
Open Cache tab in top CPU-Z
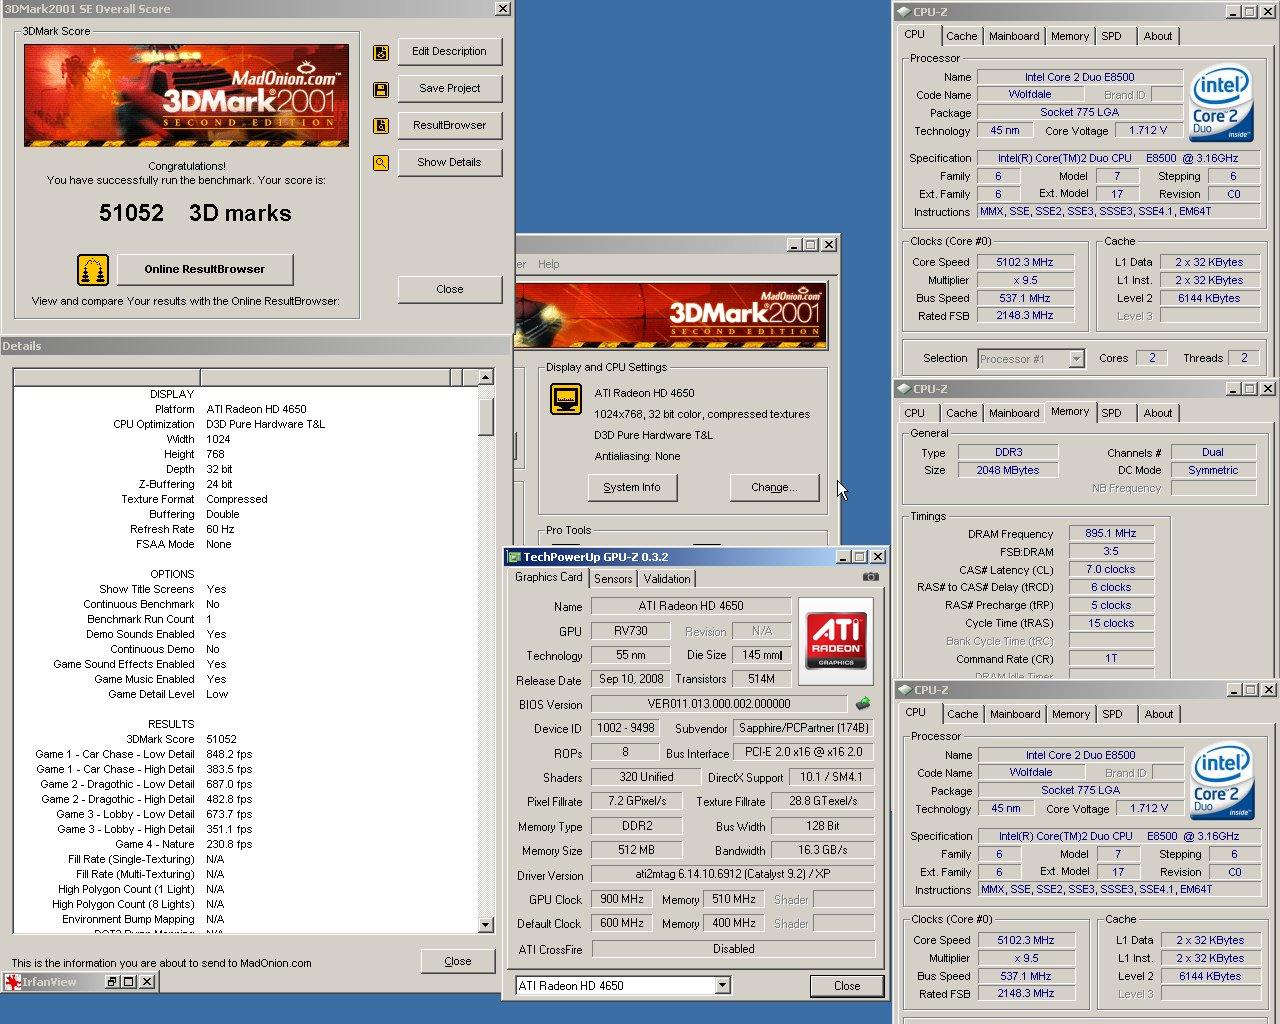pyautogui.click(x=962, y=36)
